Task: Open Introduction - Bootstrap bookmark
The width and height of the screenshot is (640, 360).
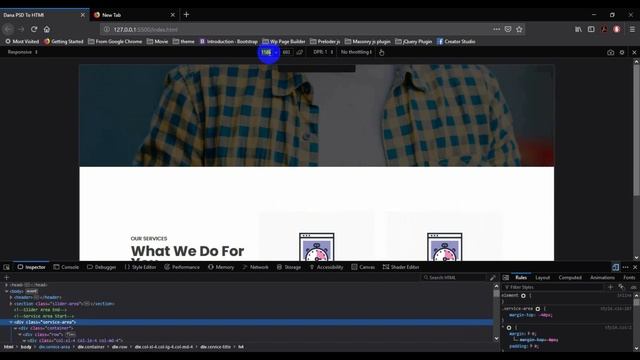Action: (x=229, y=42)
